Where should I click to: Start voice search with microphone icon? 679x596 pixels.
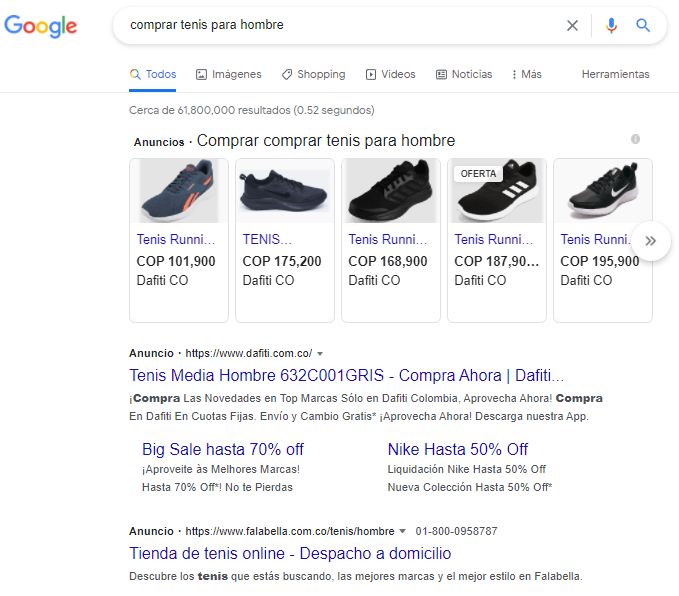click(x=611, y=26)
